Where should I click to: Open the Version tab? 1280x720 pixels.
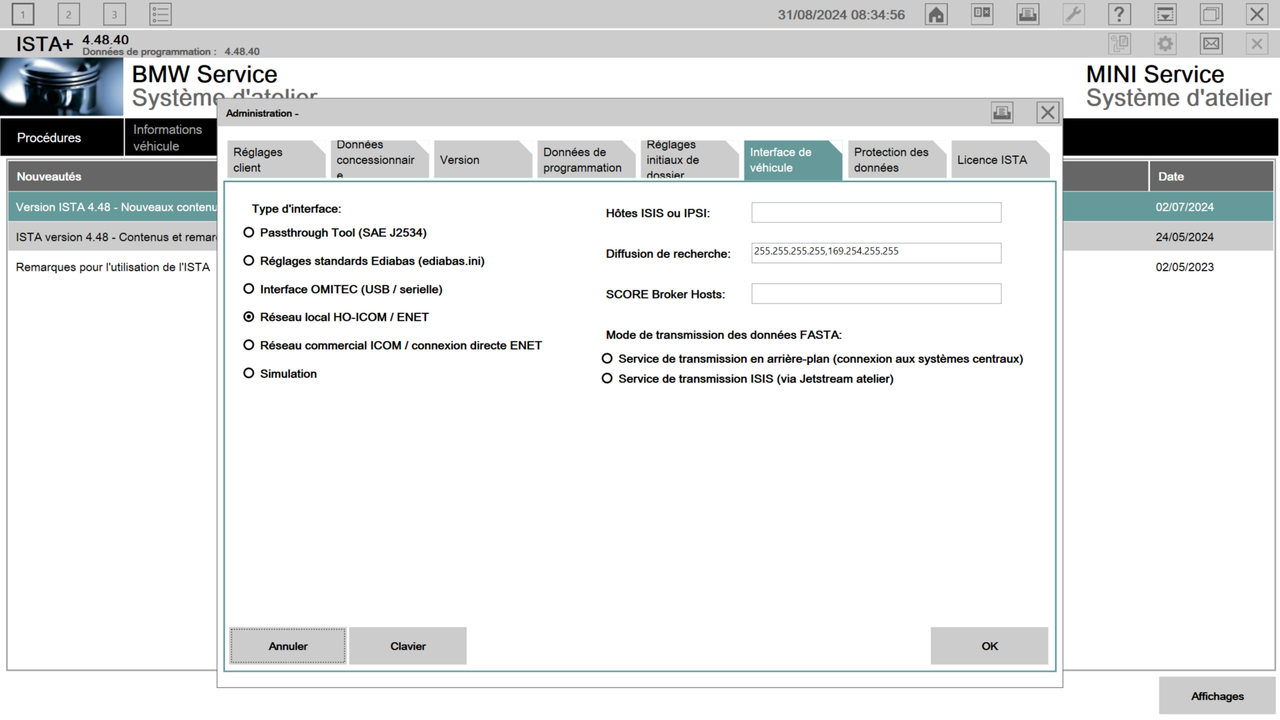pyautogui.click(x=482, y=160)
